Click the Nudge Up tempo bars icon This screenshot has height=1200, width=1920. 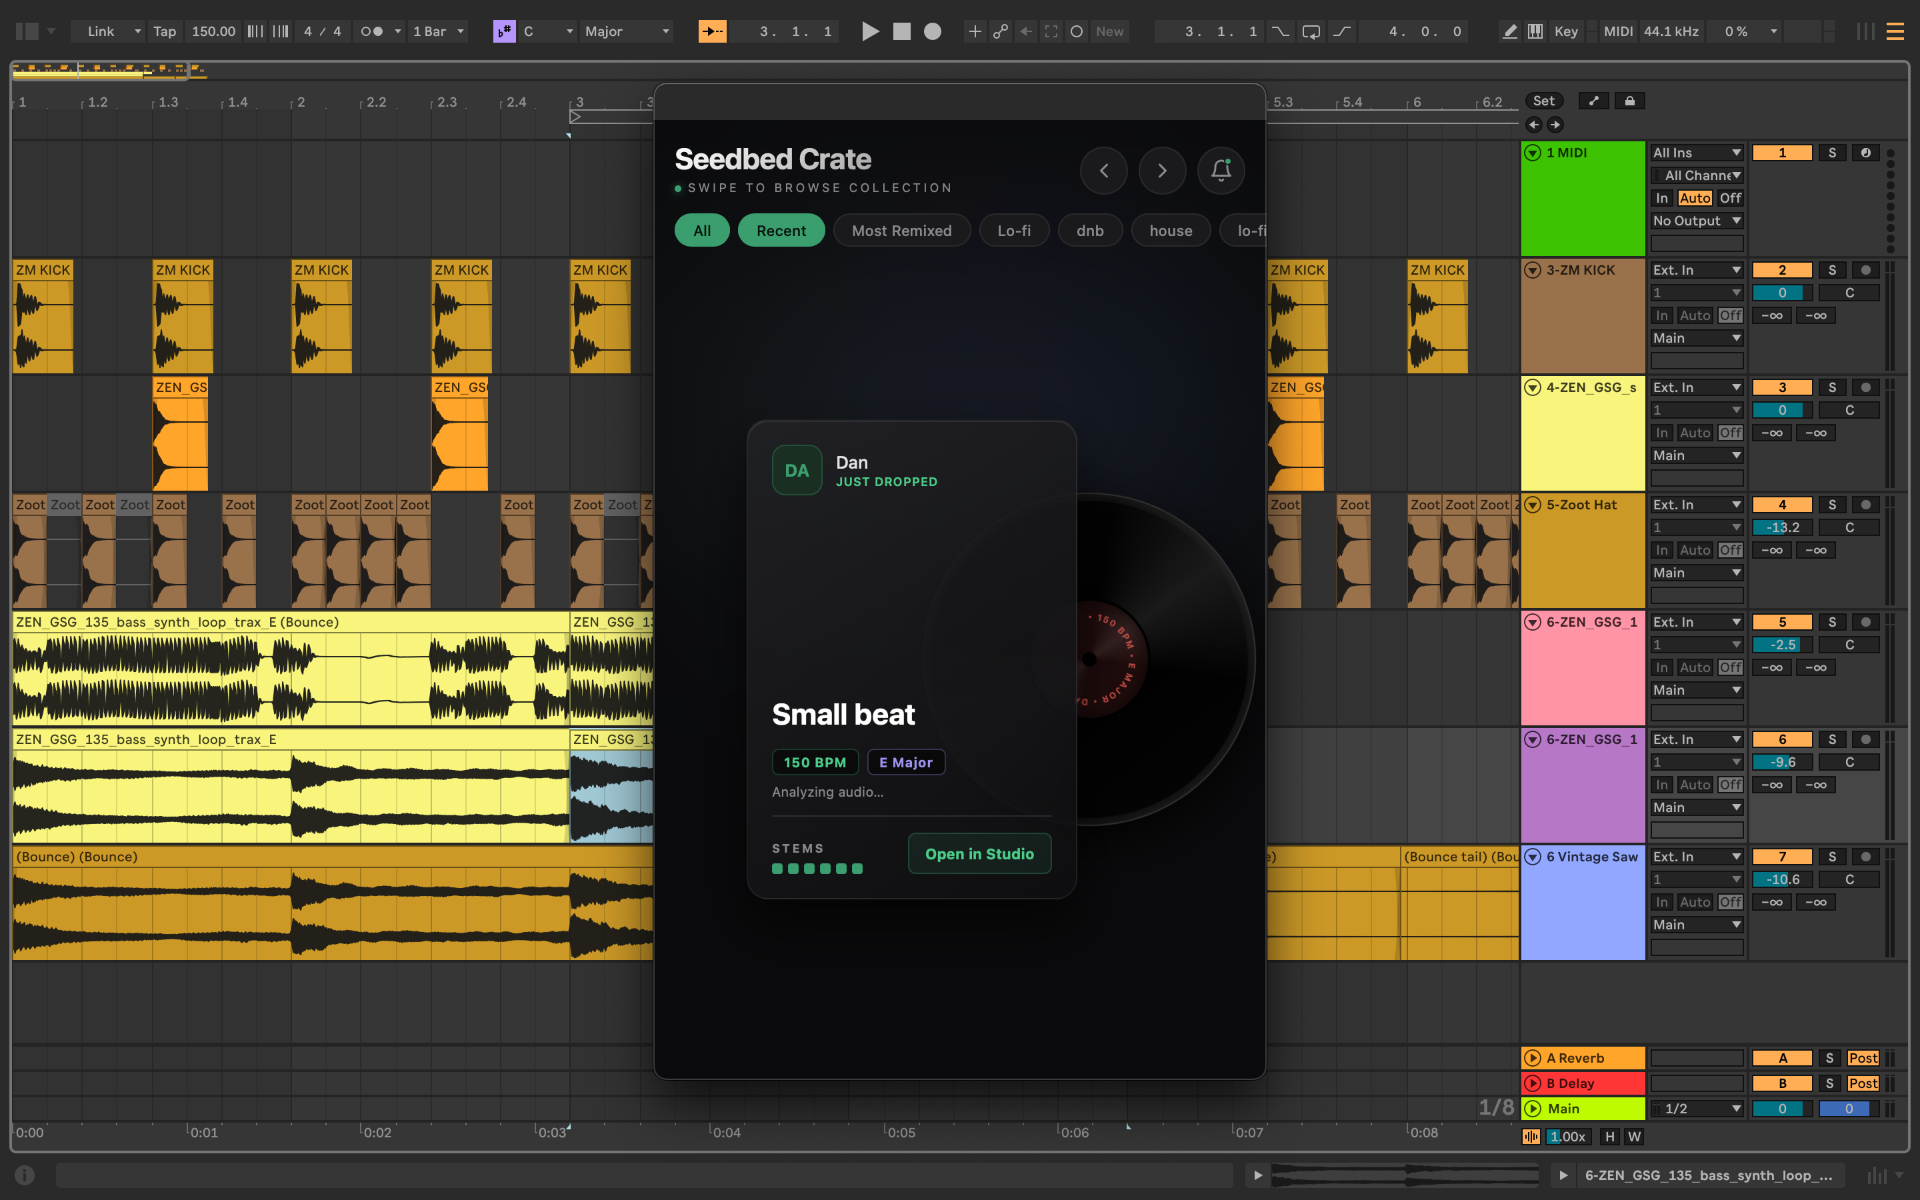point(281,31)
